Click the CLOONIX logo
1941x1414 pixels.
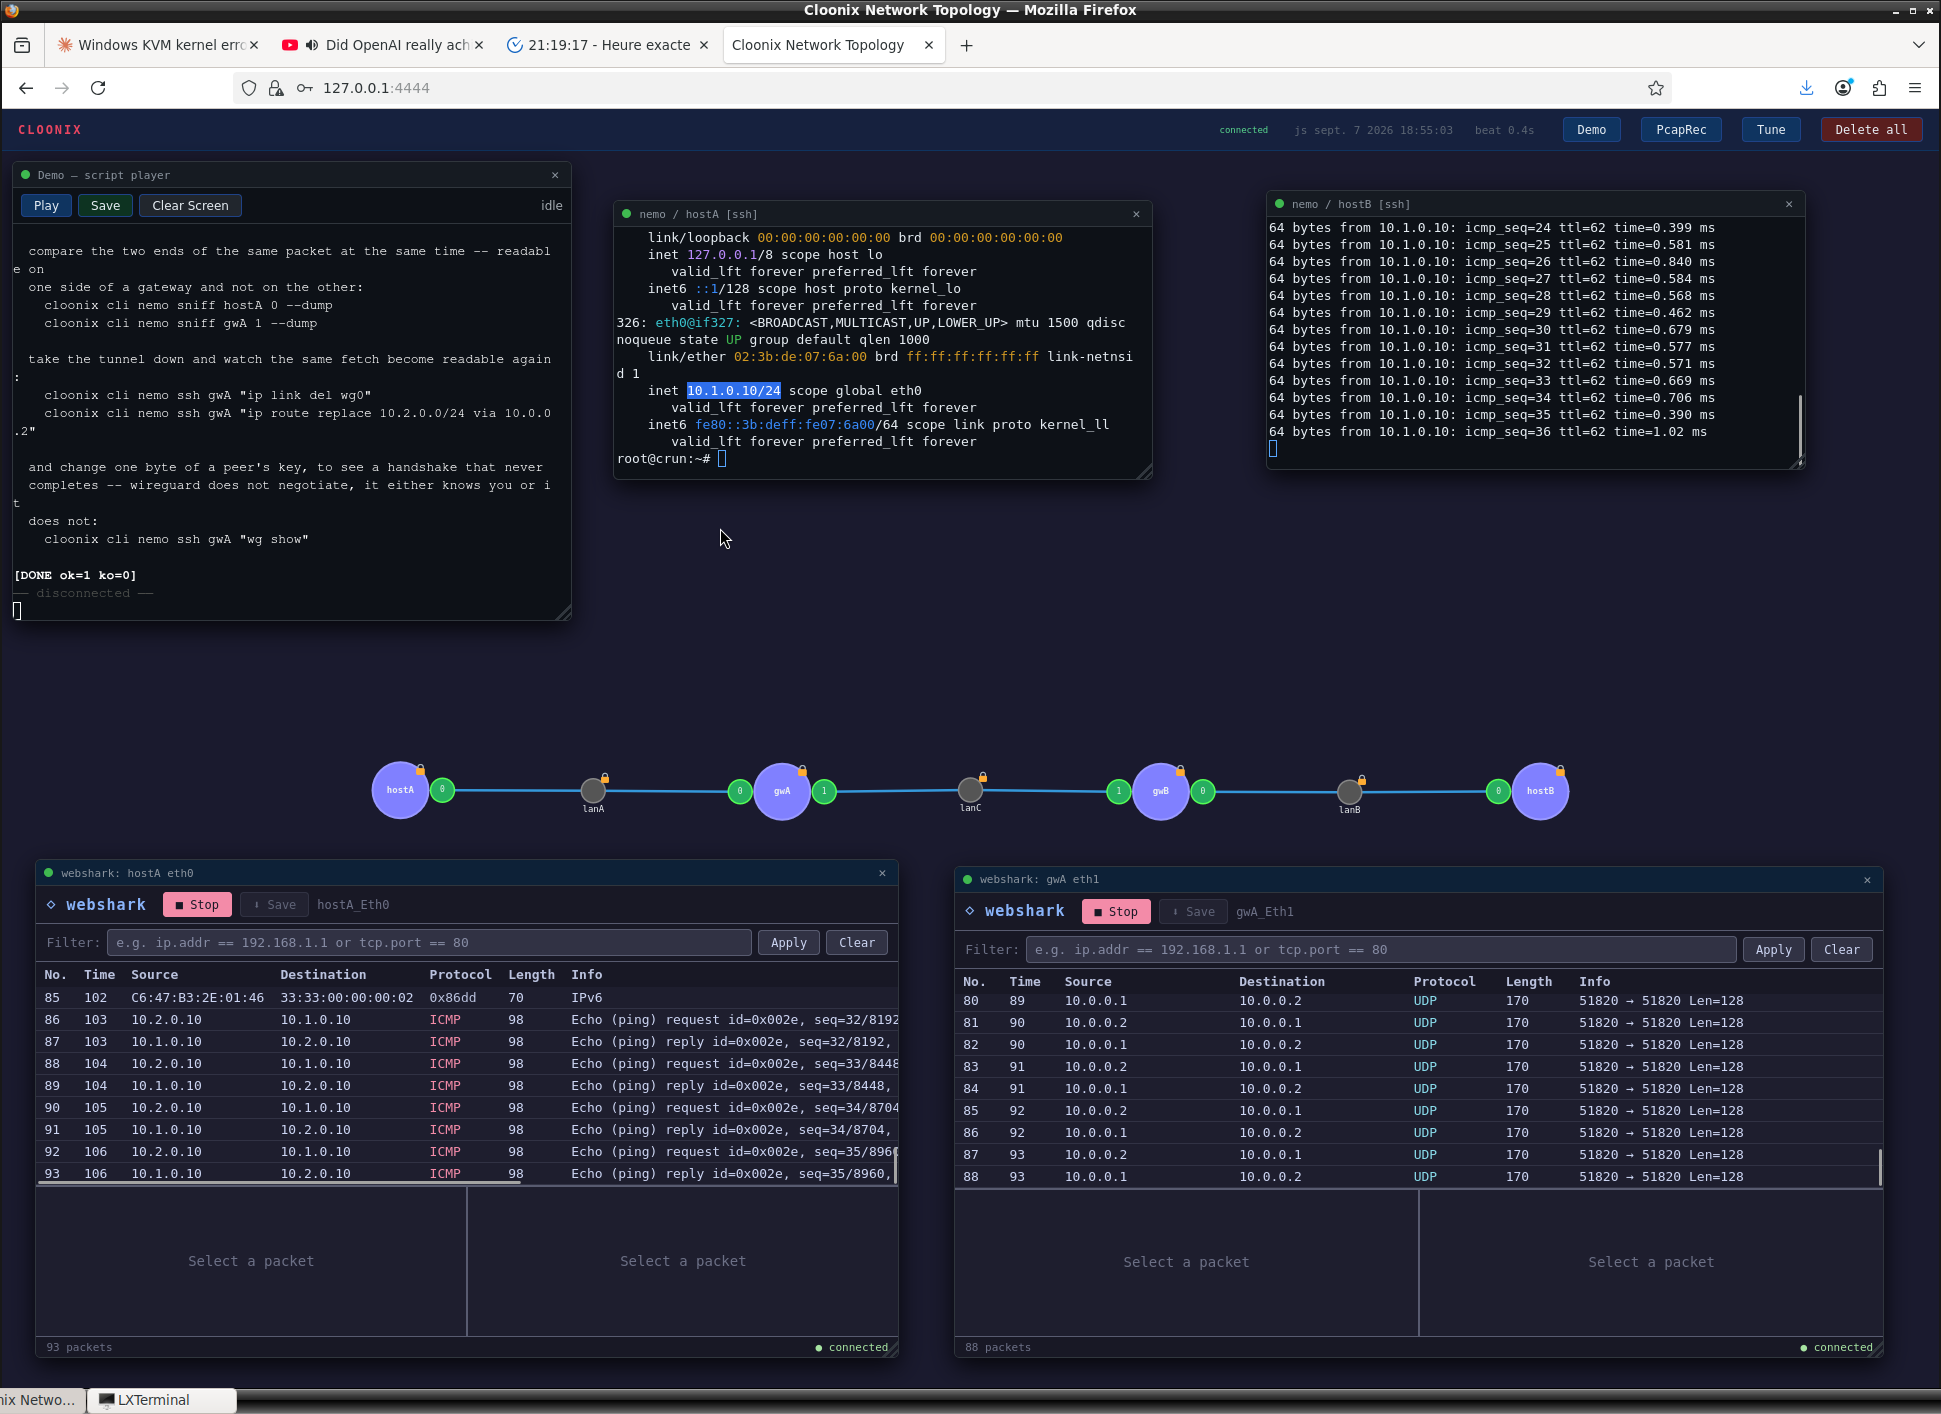pyautogui.click(x=49, y=130)
